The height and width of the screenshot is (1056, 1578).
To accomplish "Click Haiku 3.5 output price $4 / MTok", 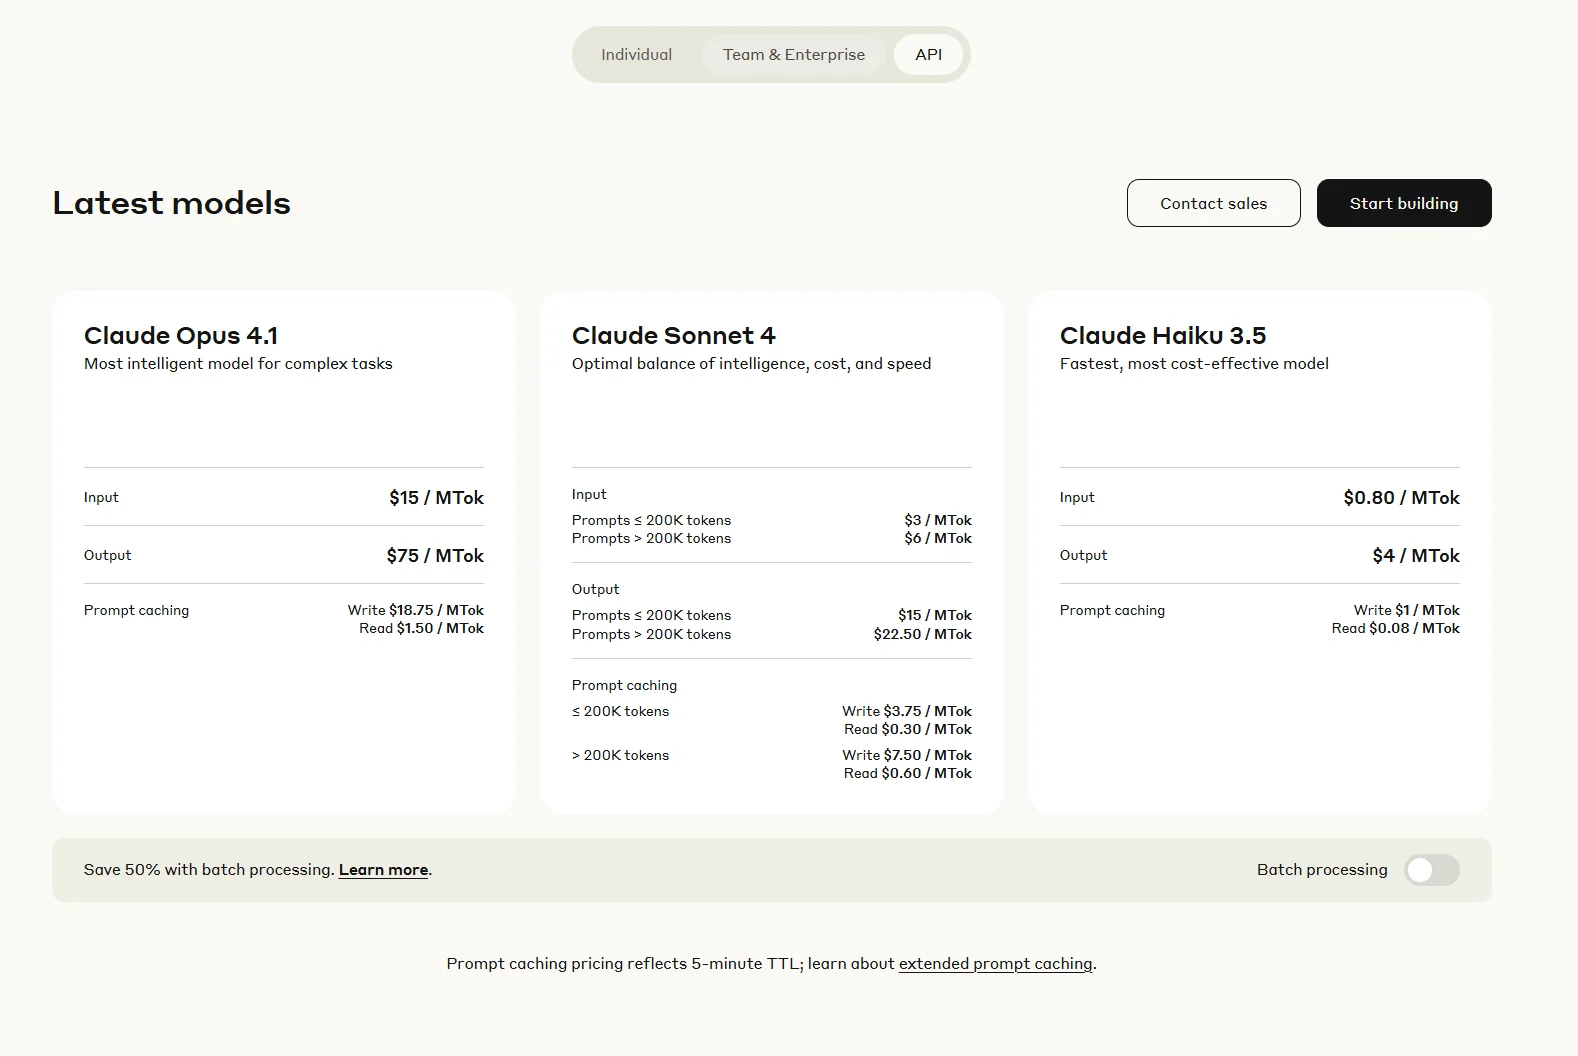I will (1415, 556).
